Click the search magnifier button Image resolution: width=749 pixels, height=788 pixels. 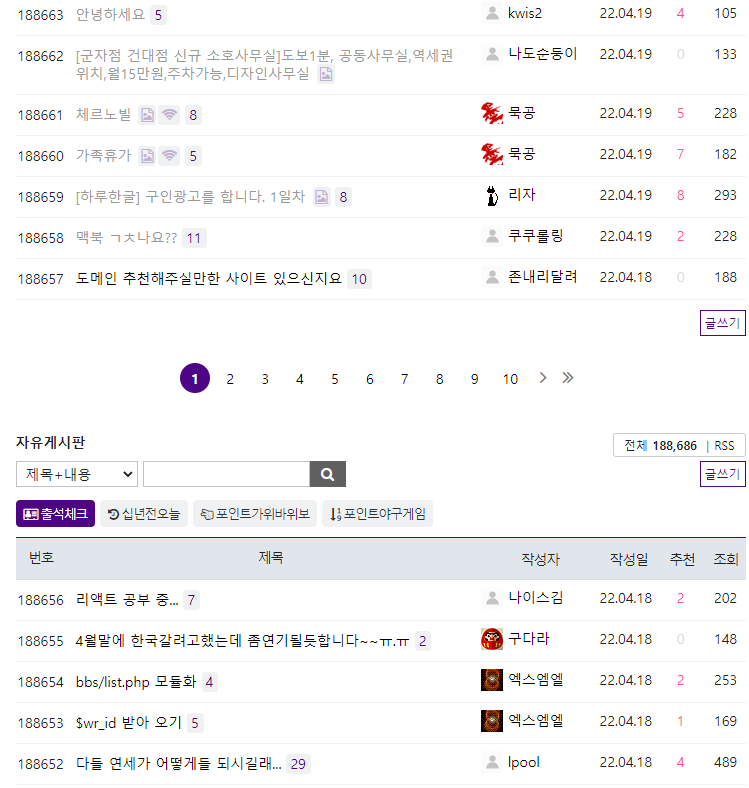point(328,474)
